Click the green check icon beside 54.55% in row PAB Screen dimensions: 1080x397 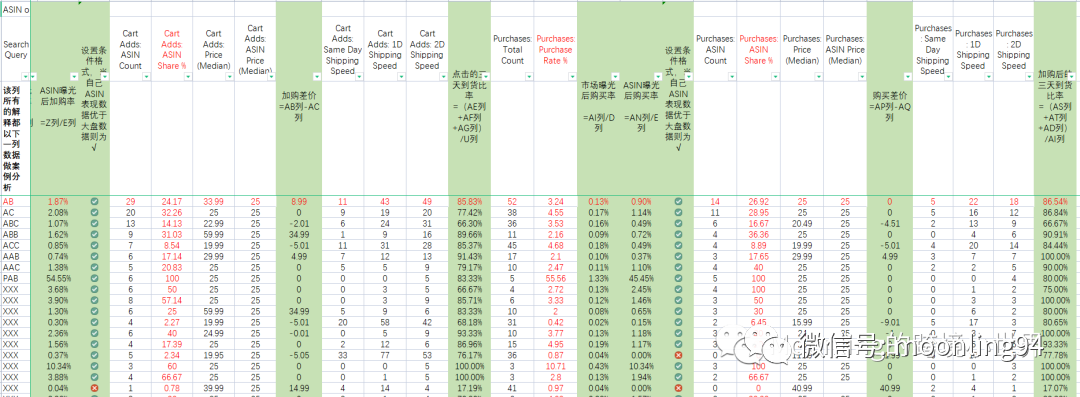click(94, 277)
